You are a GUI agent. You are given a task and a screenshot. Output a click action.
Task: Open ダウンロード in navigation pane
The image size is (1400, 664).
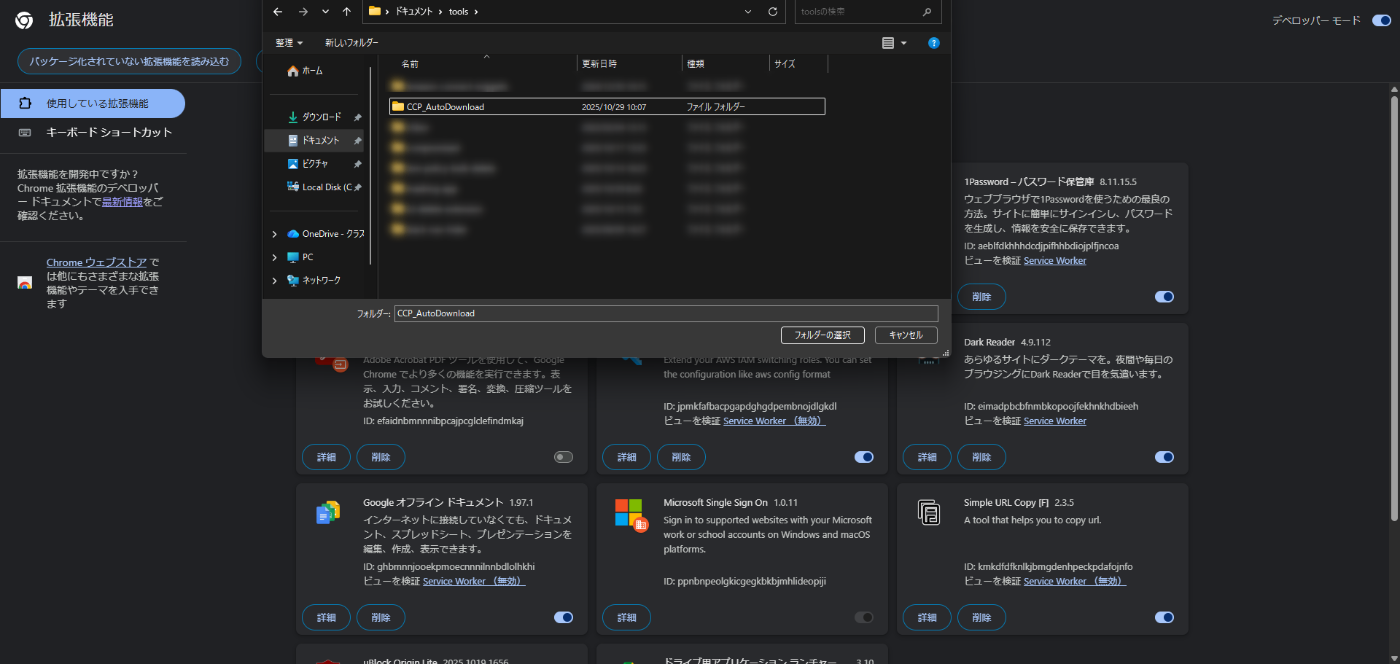314,117
